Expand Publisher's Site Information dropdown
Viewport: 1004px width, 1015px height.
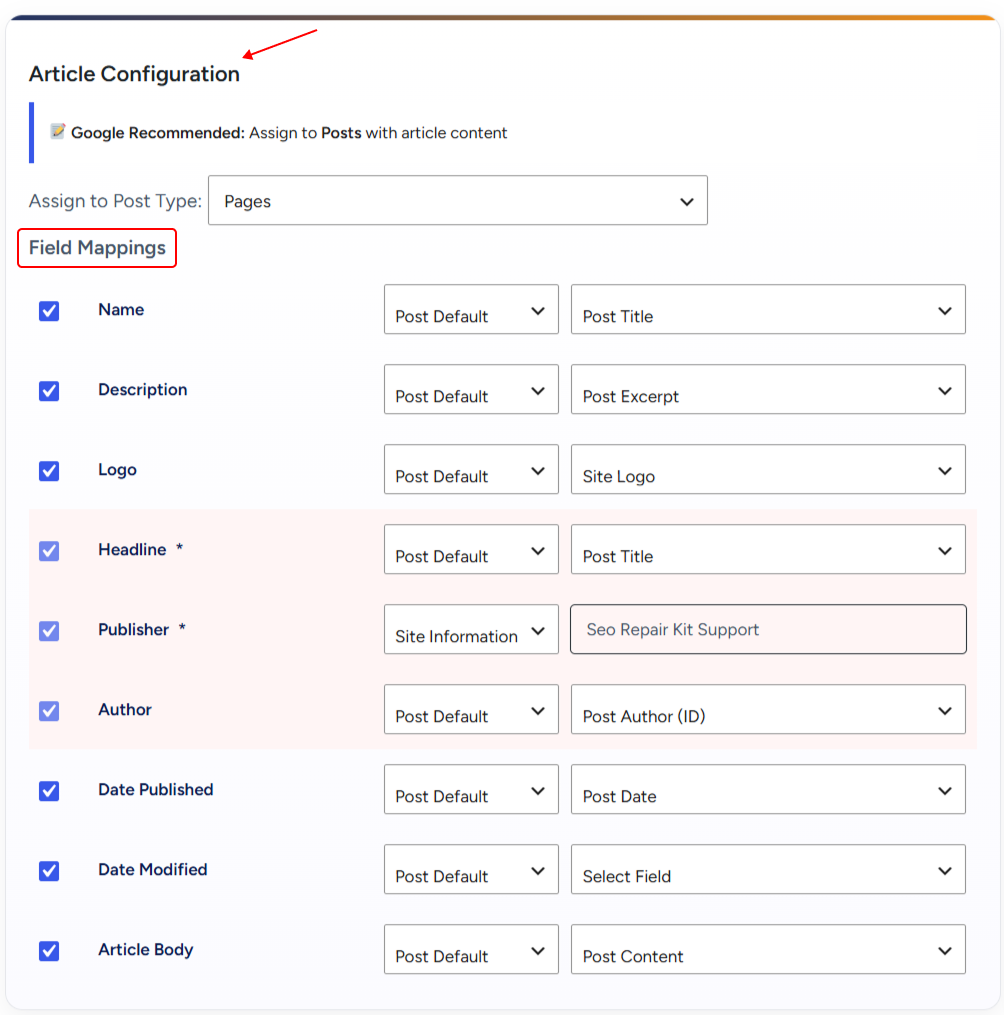471,629
